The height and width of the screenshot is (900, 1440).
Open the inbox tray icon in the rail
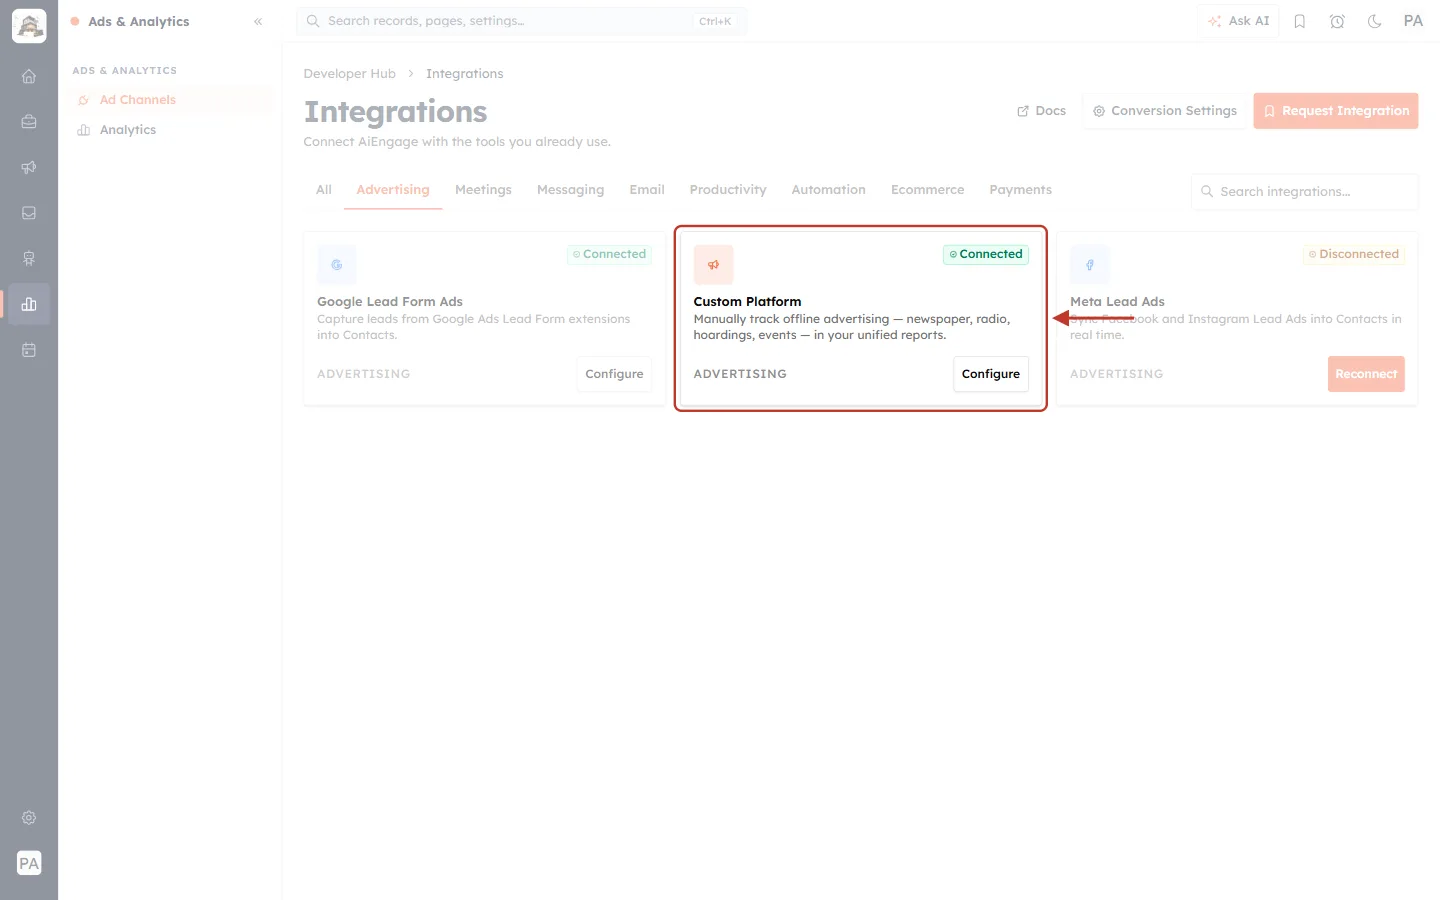point(29,213)
